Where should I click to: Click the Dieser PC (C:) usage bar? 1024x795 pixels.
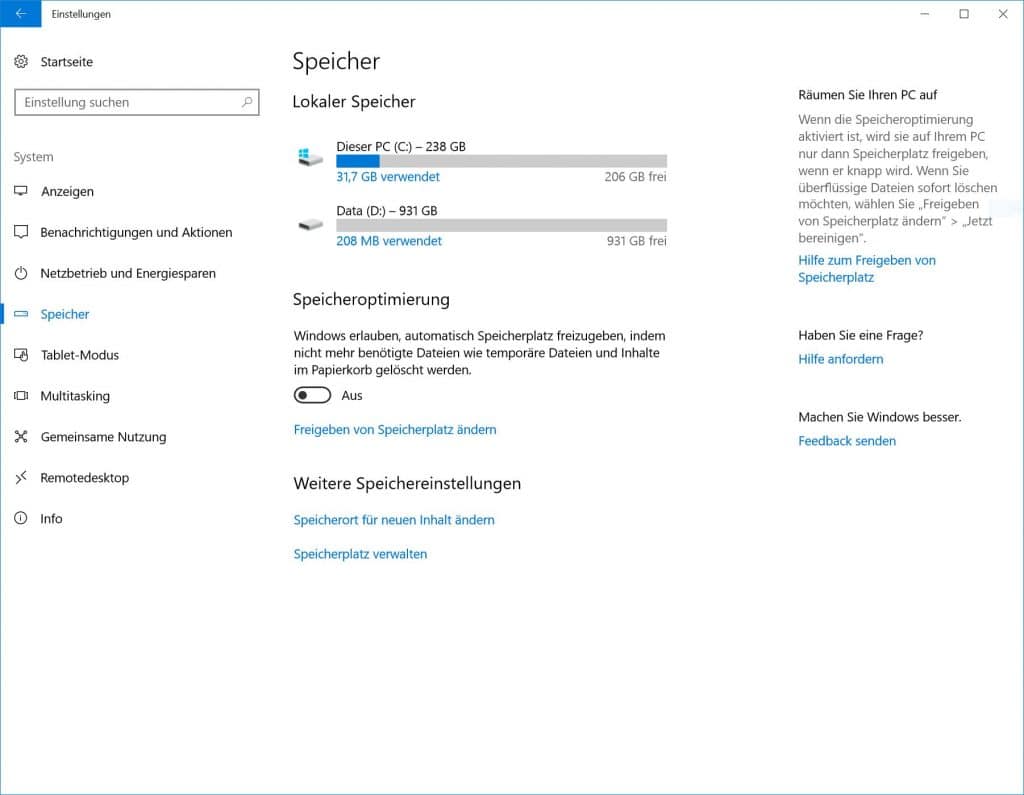pos(501,161)
